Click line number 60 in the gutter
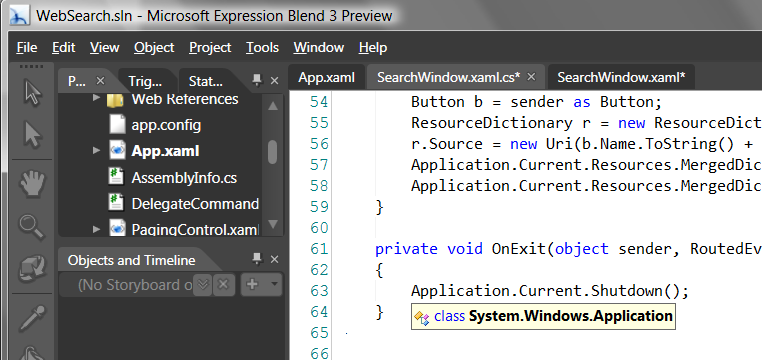This screenshot has width=762, height=360. coord(319,227)
